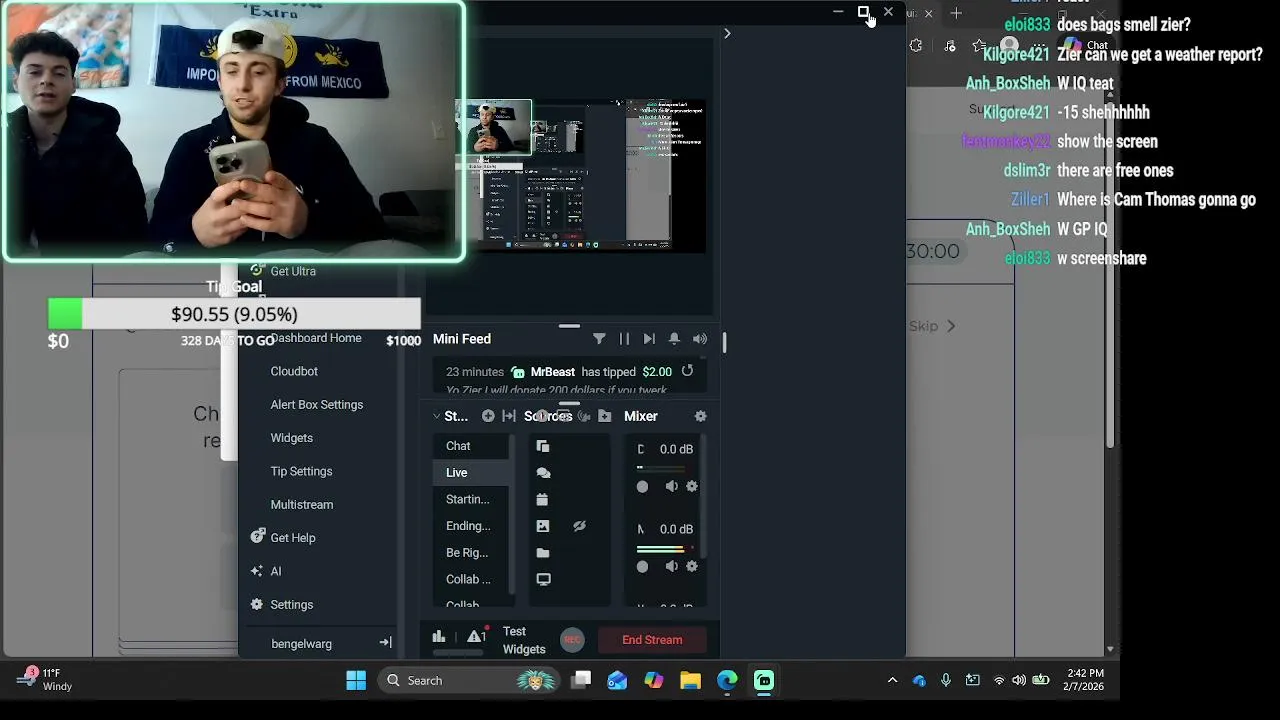Open a new tab in Edge browser
Viewport: 1280px width, 720px height.
coord(956,13)
